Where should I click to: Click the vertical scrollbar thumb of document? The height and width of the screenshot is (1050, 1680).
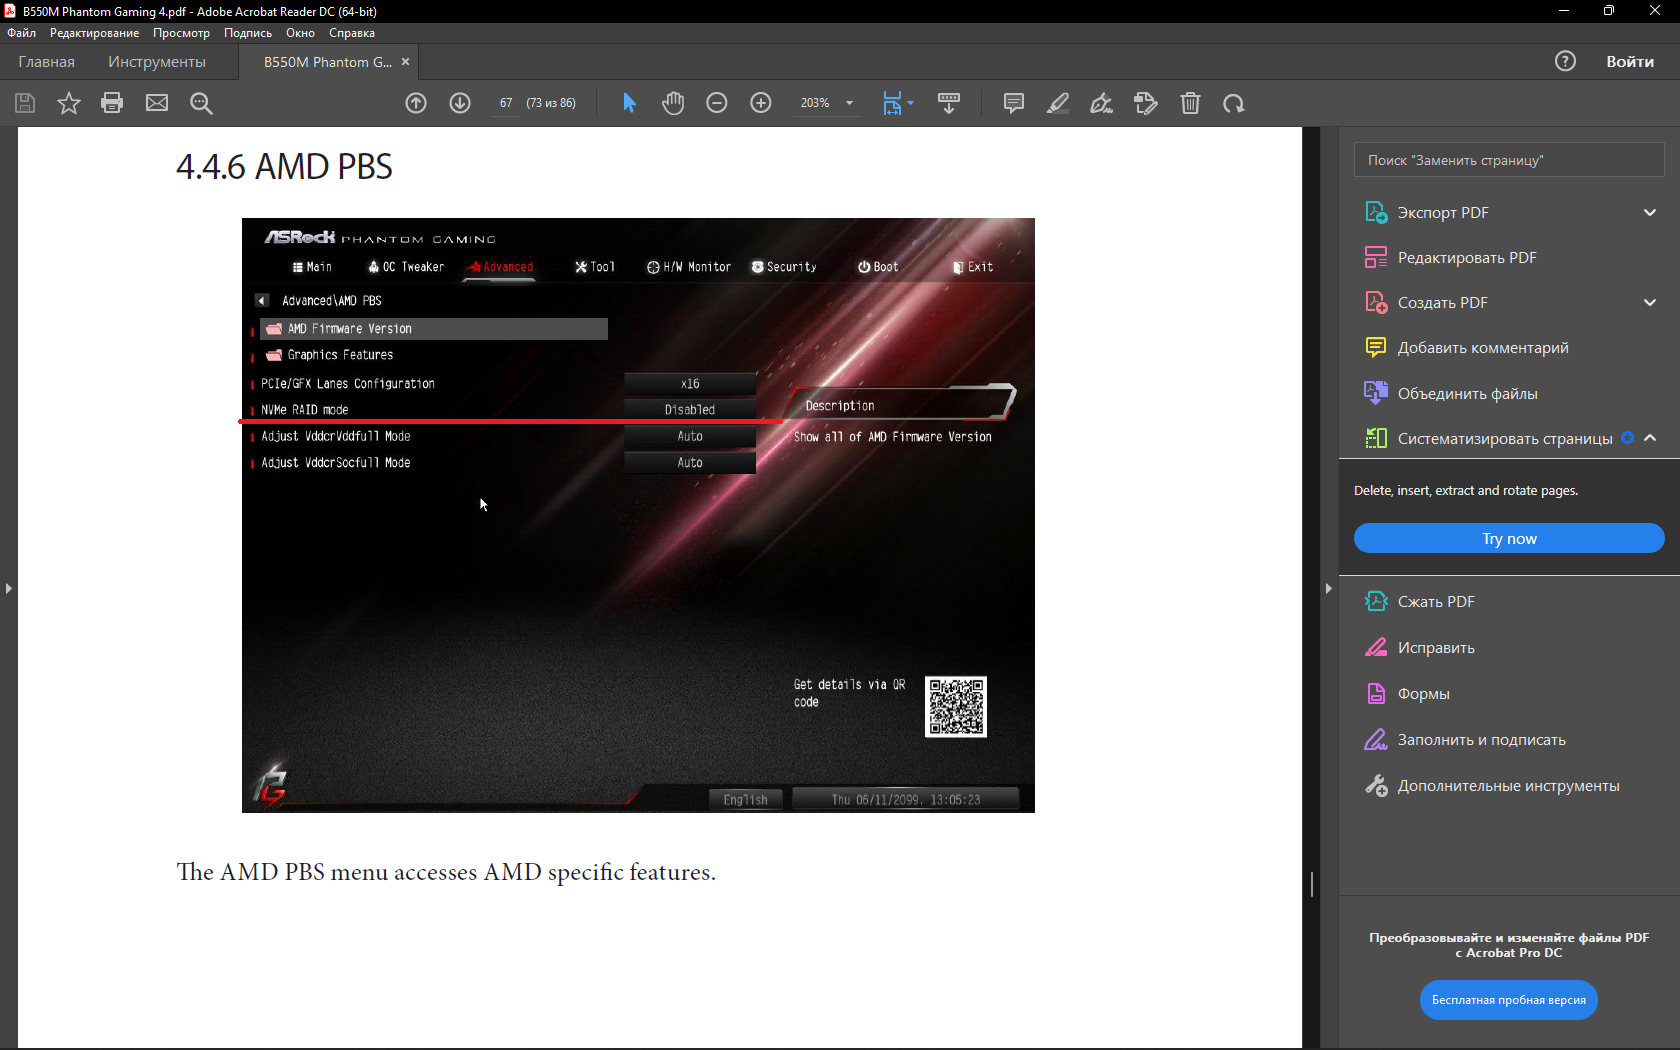pyautogui.click(x=1312, y=884)
